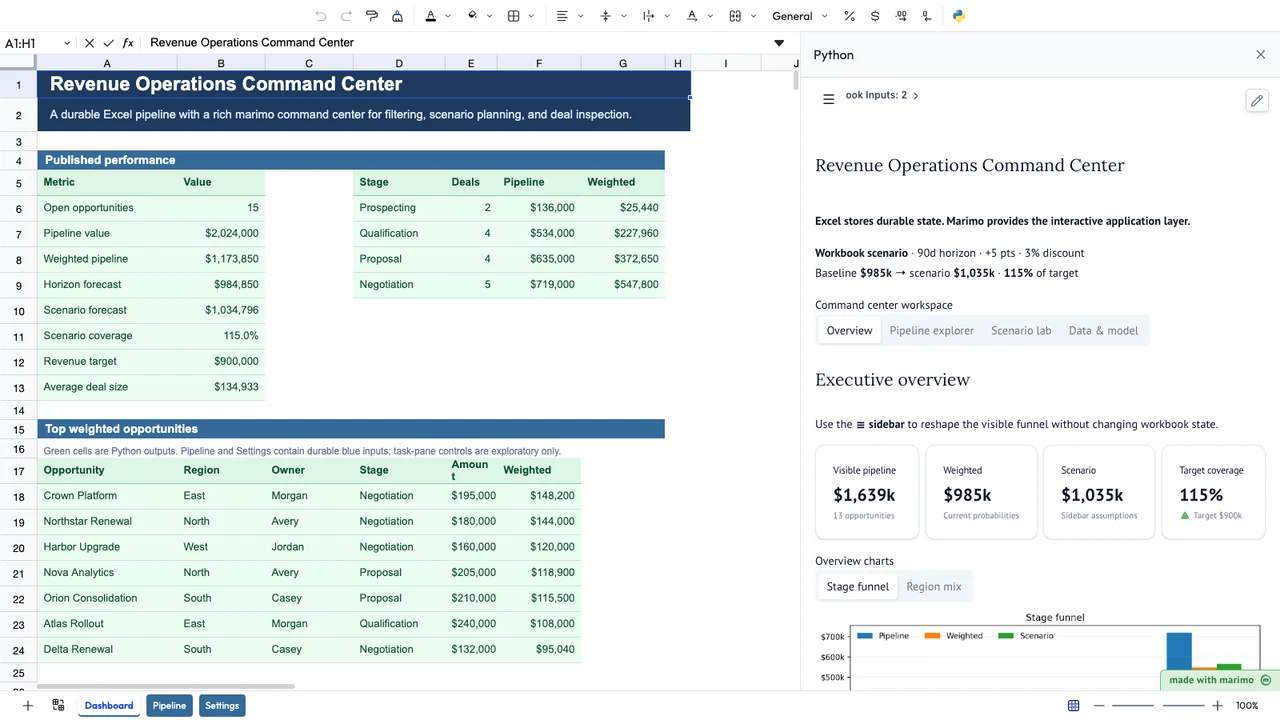1280x720 pixels.
Task: Decrease decimal places icon
Action: (x=927, y=16)
